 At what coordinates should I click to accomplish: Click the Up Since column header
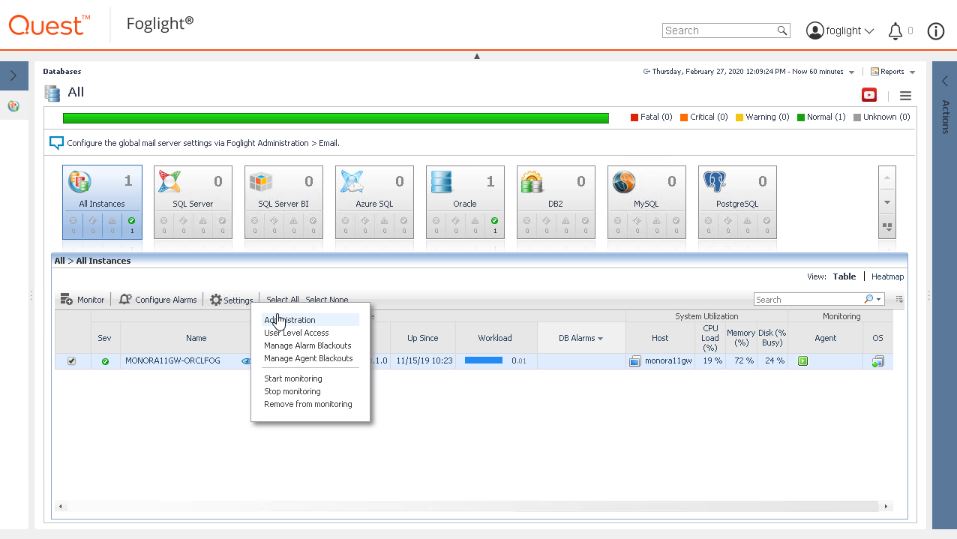coord(422,338)
